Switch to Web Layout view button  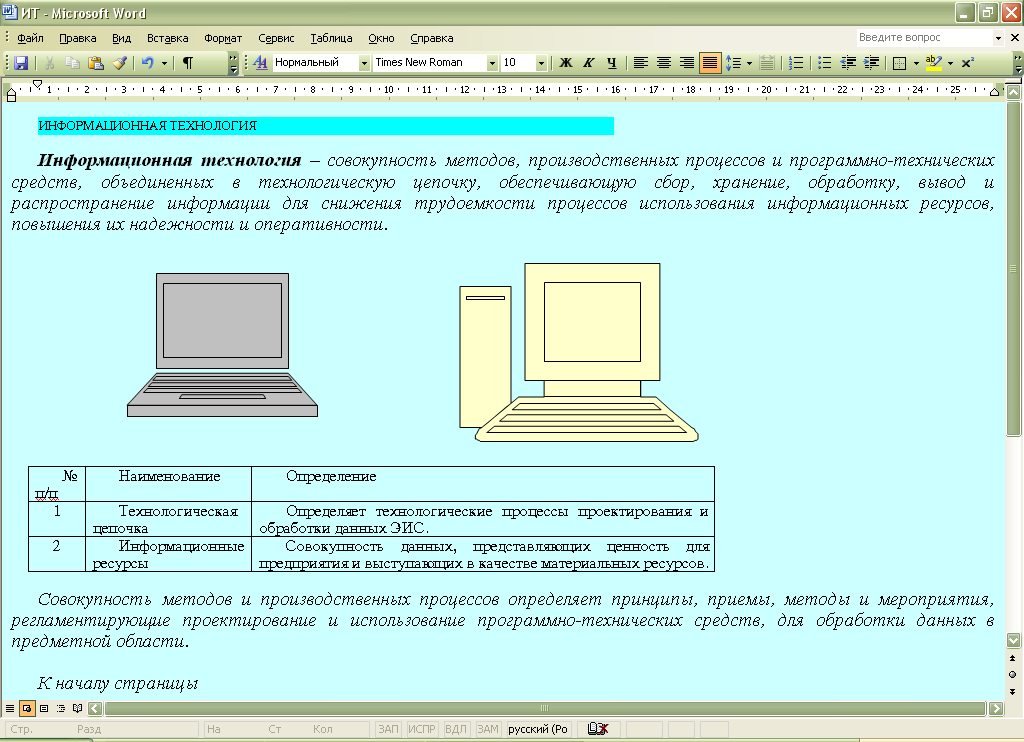click(27, 708)
